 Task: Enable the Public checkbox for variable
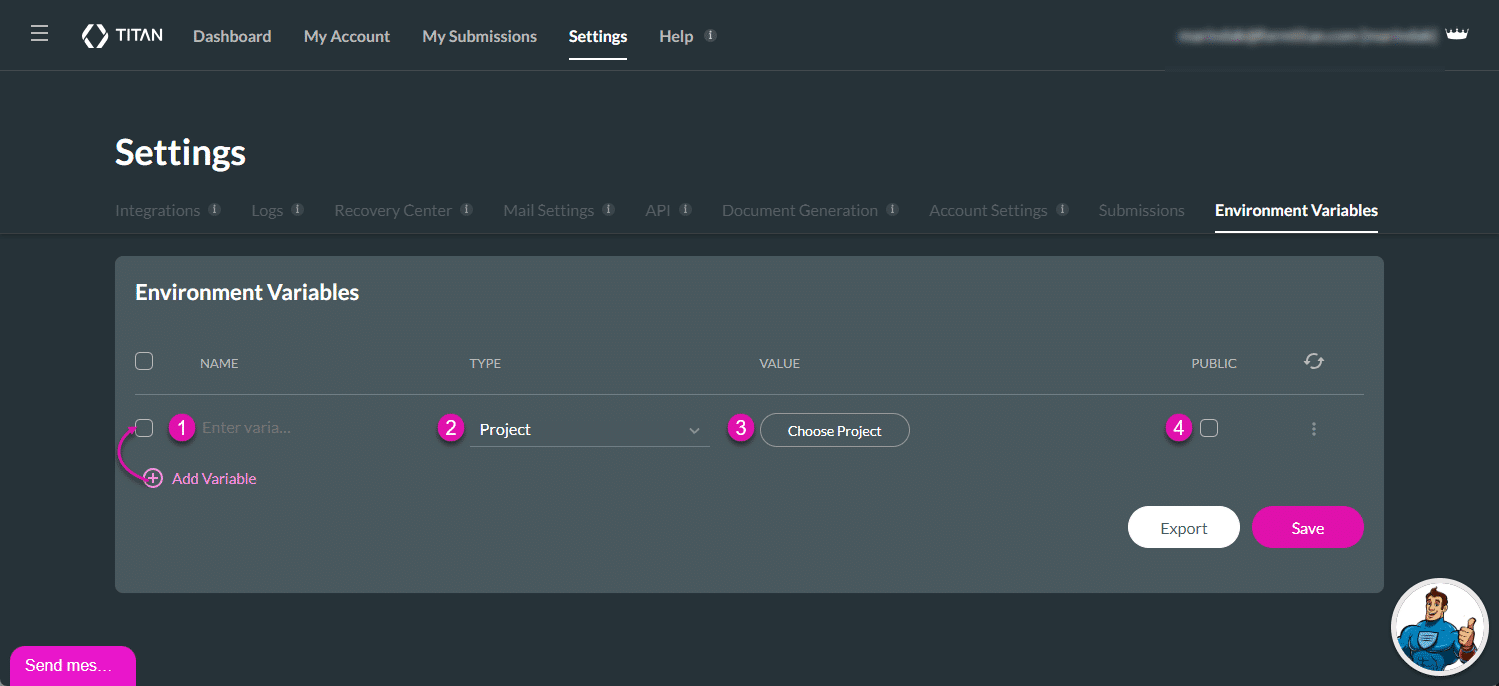[x=1209, y=428]
